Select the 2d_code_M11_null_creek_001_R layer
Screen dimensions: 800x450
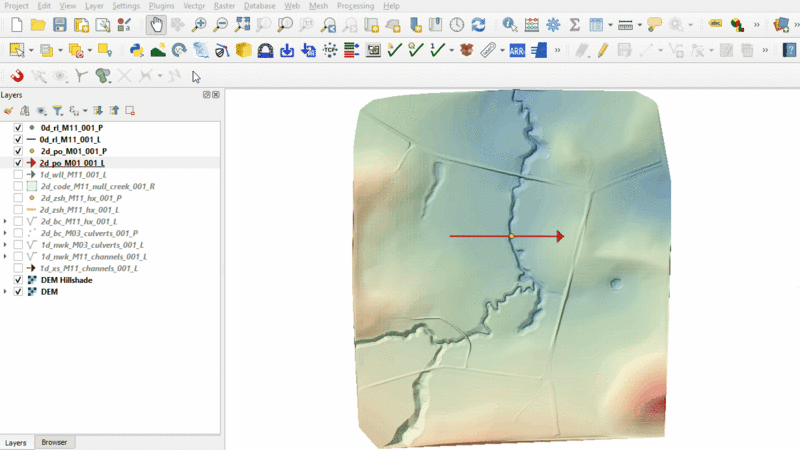click(x=97, y=186)
